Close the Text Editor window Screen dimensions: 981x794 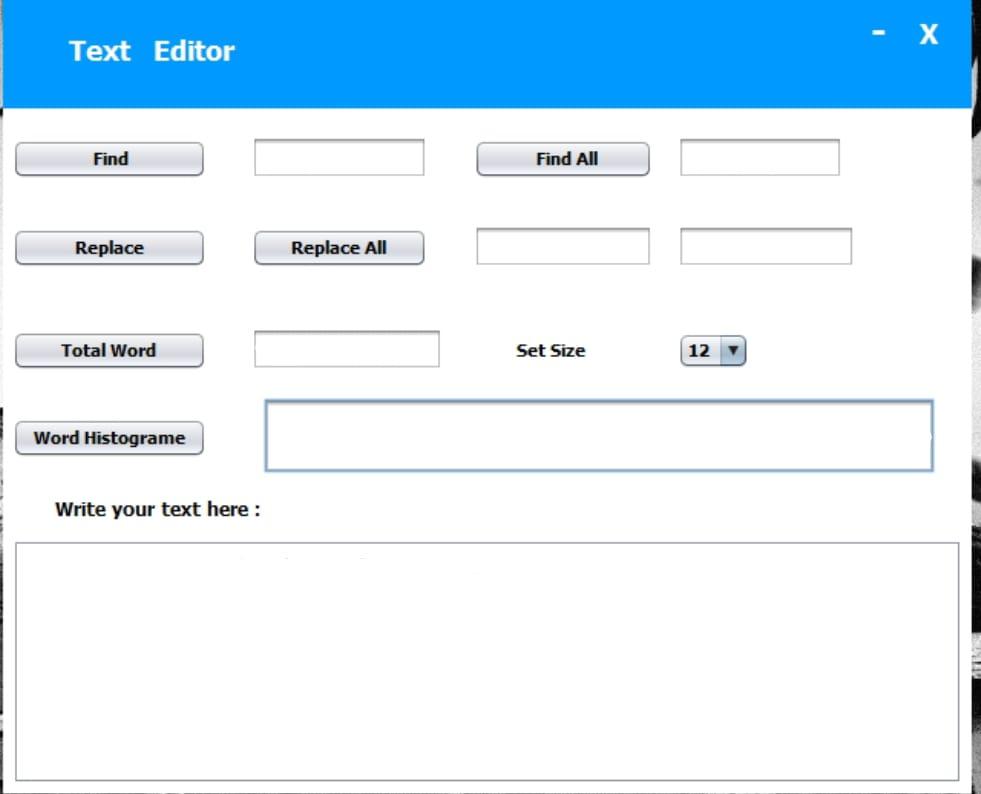click(928, 34)
